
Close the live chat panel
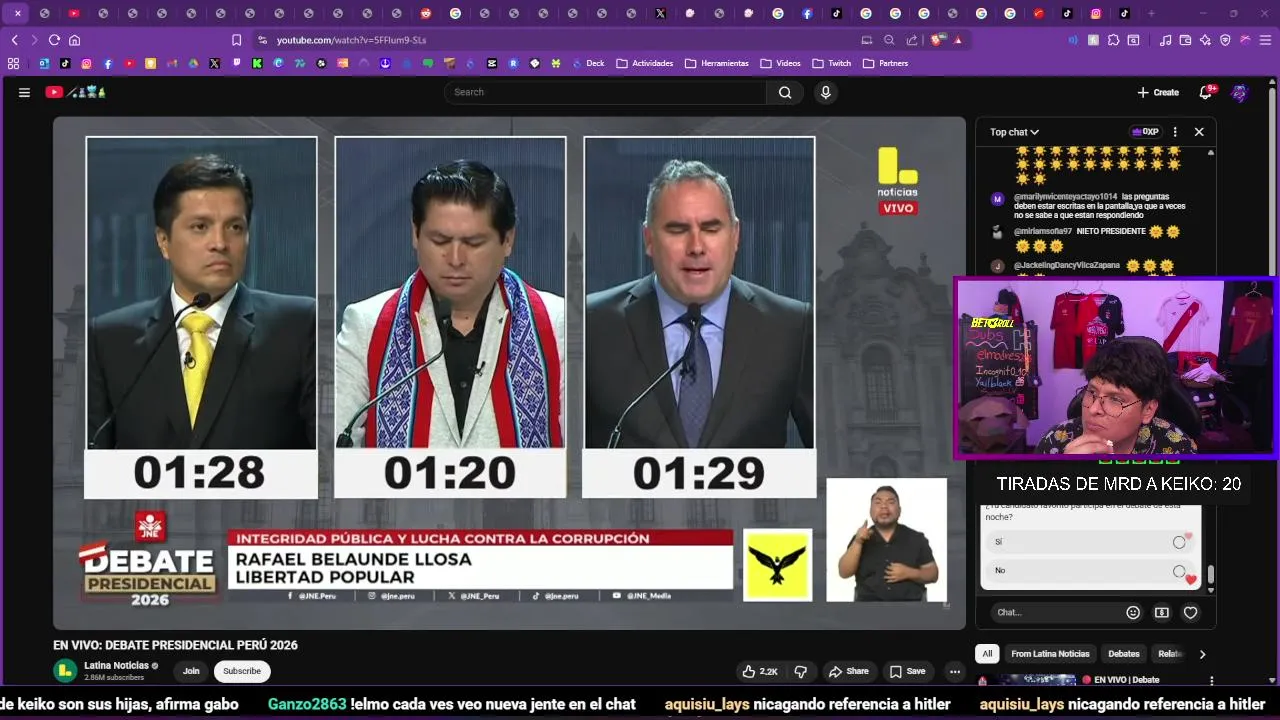tap(1199, 132)
